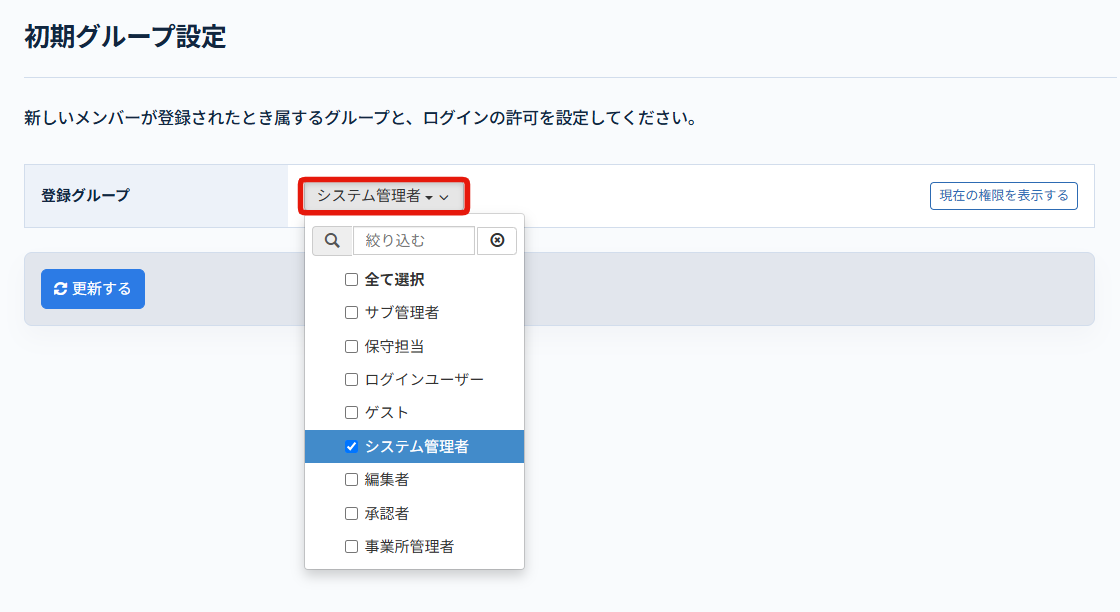1120x612 pixels.
Task: Click the 初期グループ設定 page heading
Action: (125, 38)
